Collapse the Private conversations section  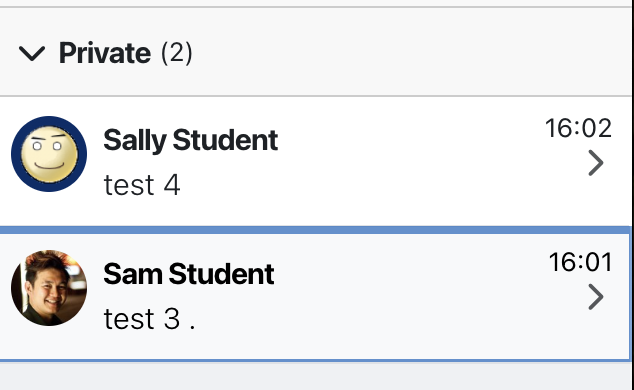(x=32, y=54)
